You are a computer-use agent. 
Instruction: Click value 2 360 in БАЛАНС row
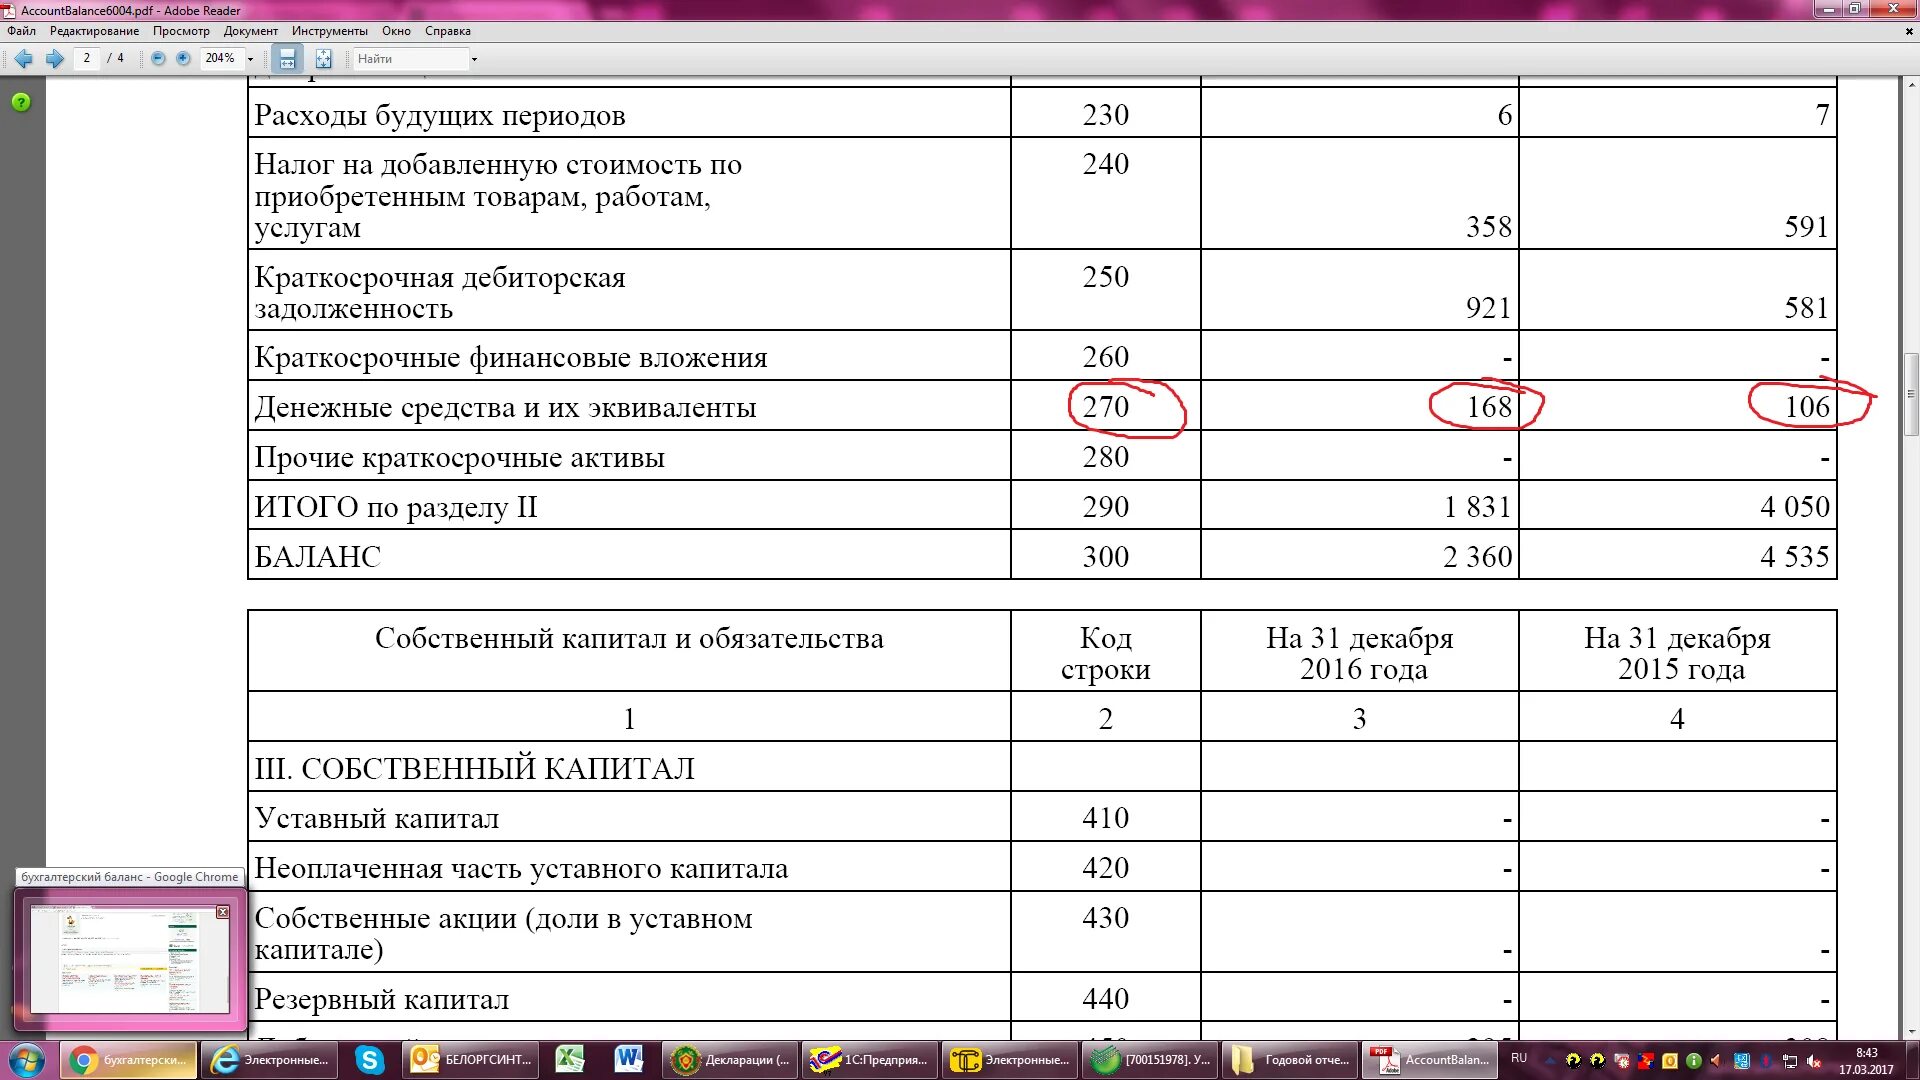point(1477,557)
